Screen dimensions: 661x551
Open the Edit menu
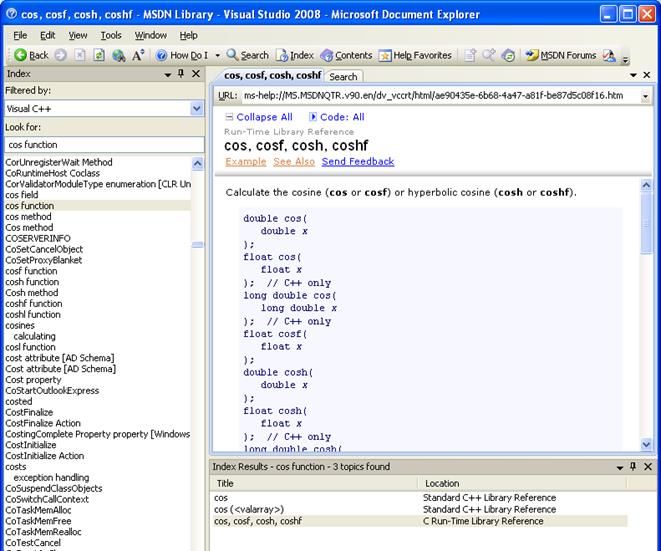coord(48,35)
